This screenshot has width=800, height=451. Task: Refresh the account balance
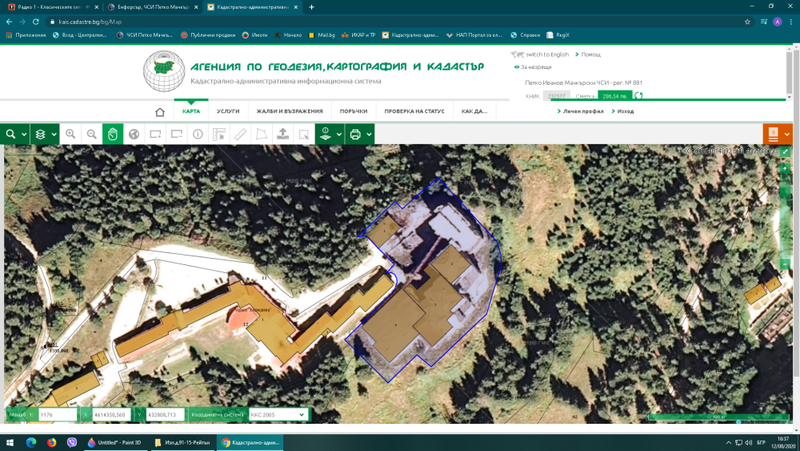click(638, 96)
